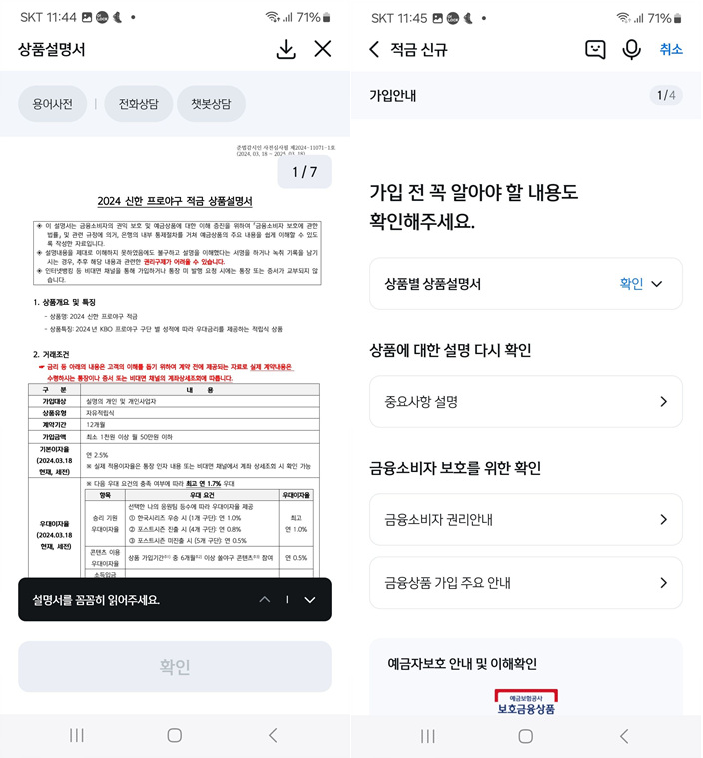Tap right phone's home navigation button
Image resolution: width=703 pixels, height=758 pixels.
click(526, 736)
